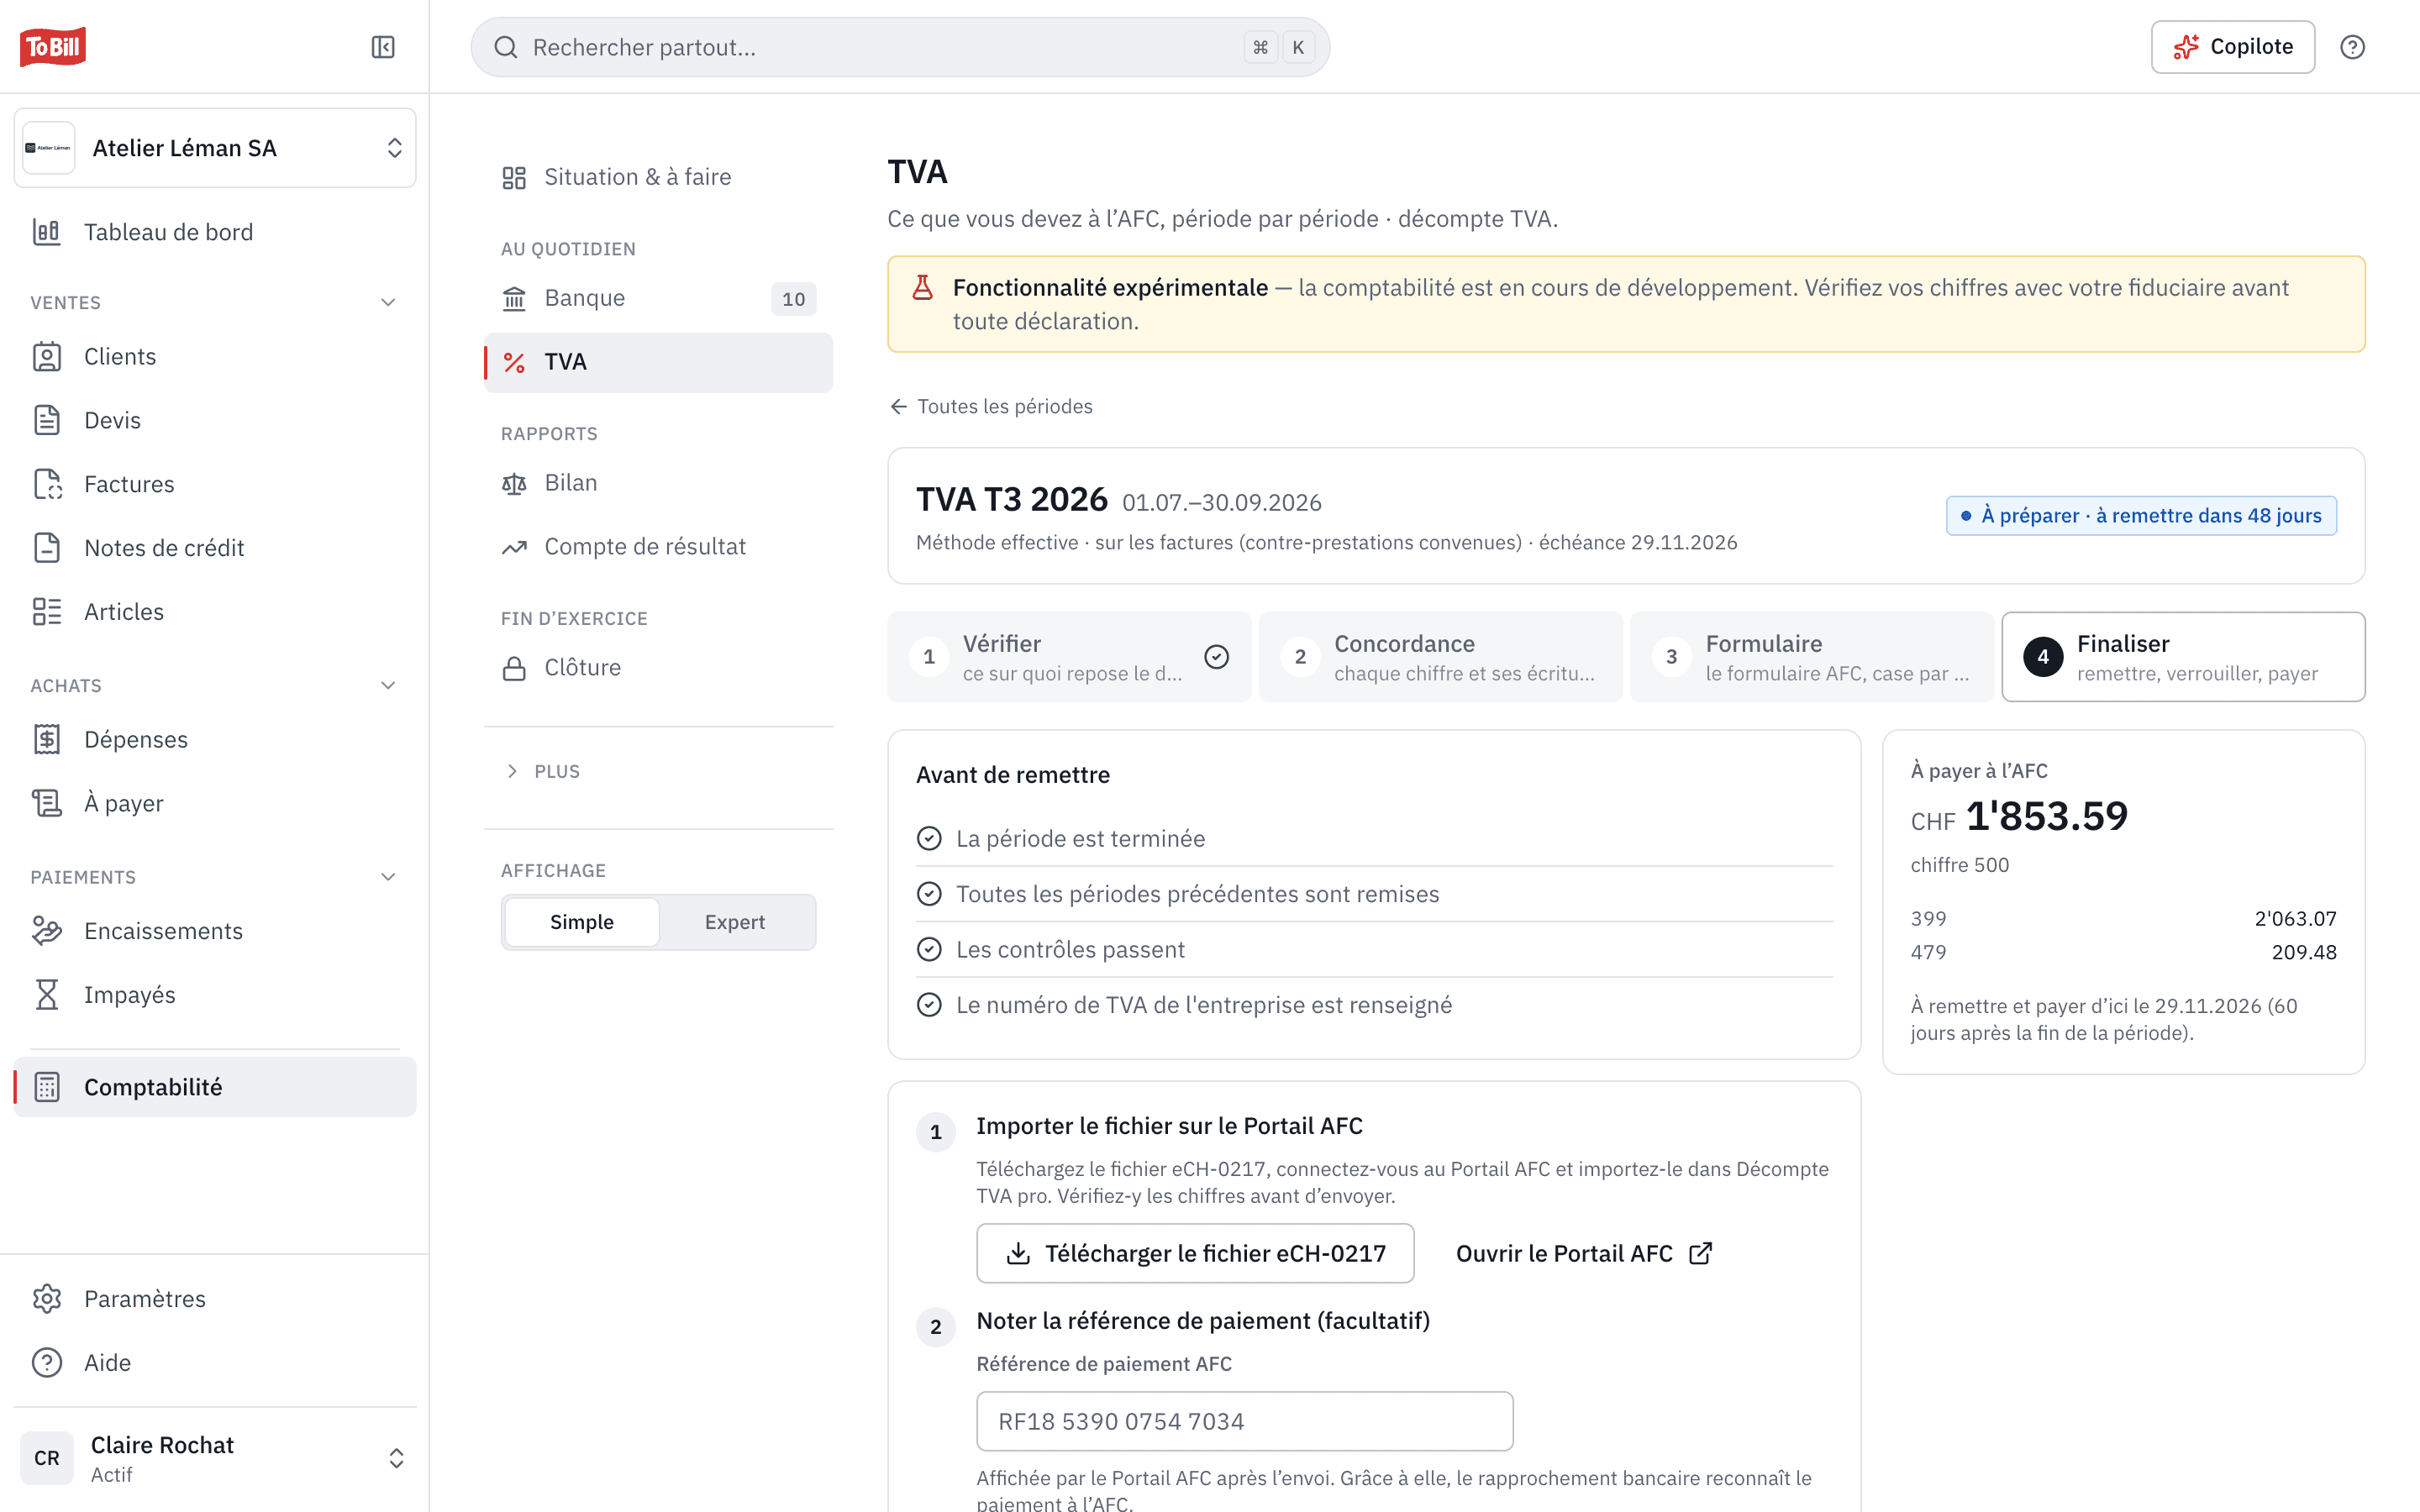
Task: Open Paramètres with the gear icon
Action: pos(47,1299)
